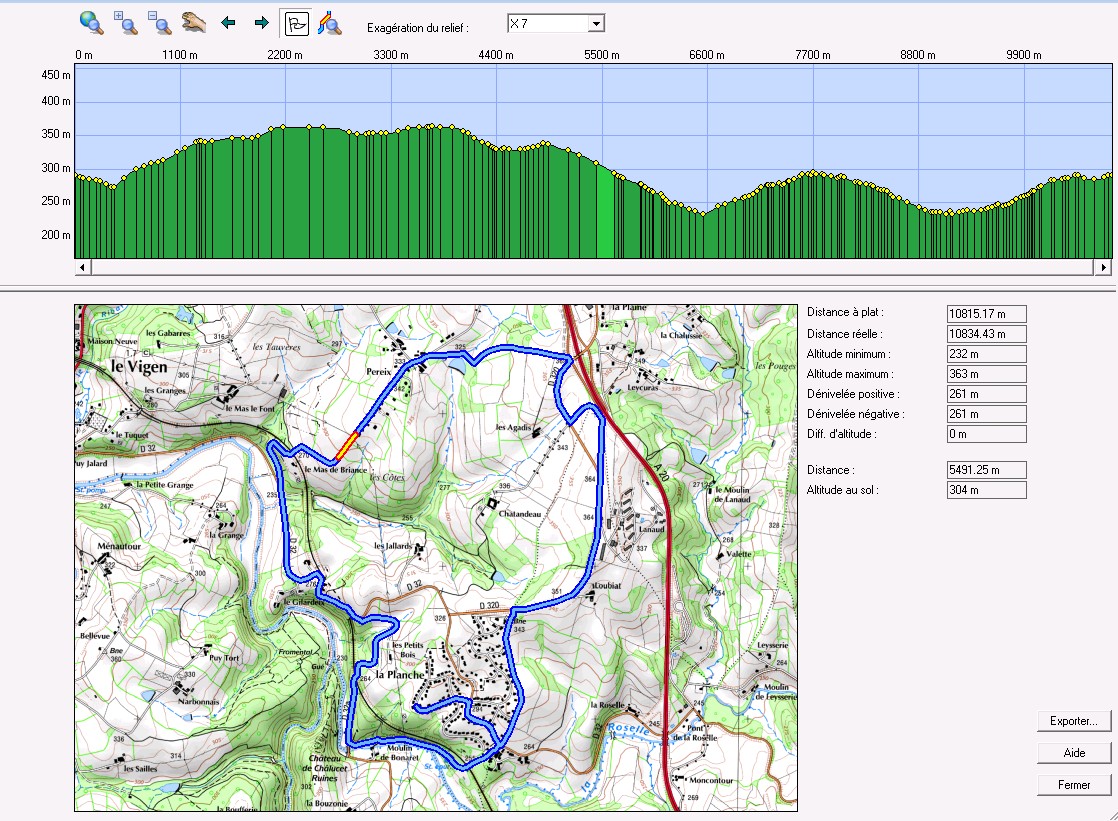Screen dimensions: 1118x821
Task: Select the zoom in magnifier tool
Action: (126, 22)
